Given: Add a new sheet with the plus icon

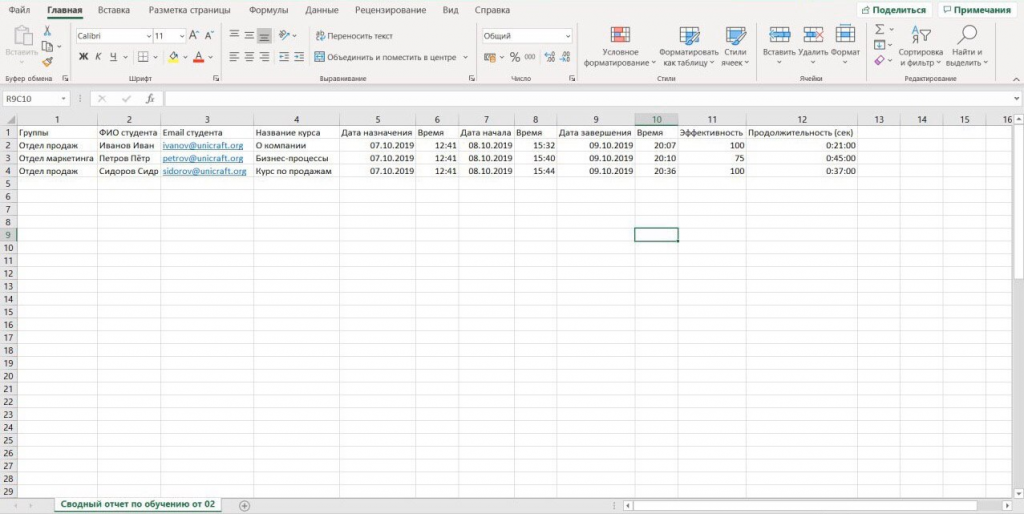Looking at the screenshot, I should [x=245, y=506].
